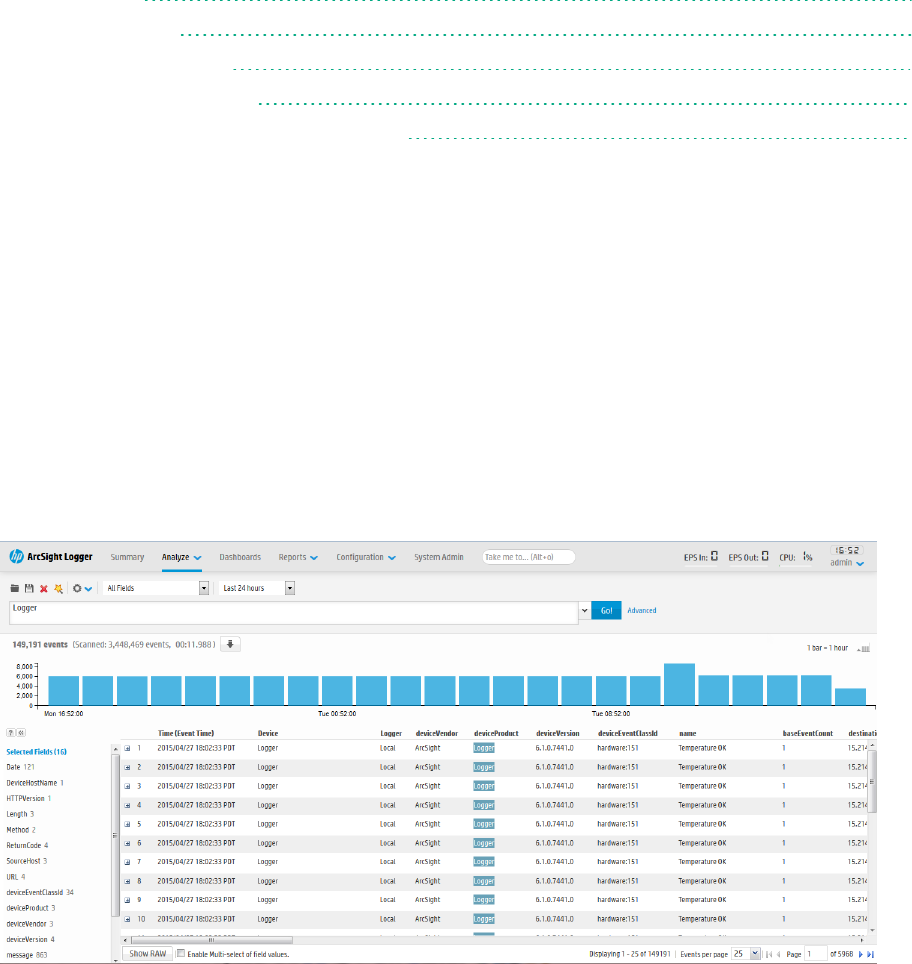The height and width of the screenshot is (964, 912).
Task: Open saved search via folder icon
Action: pos(15,588)
